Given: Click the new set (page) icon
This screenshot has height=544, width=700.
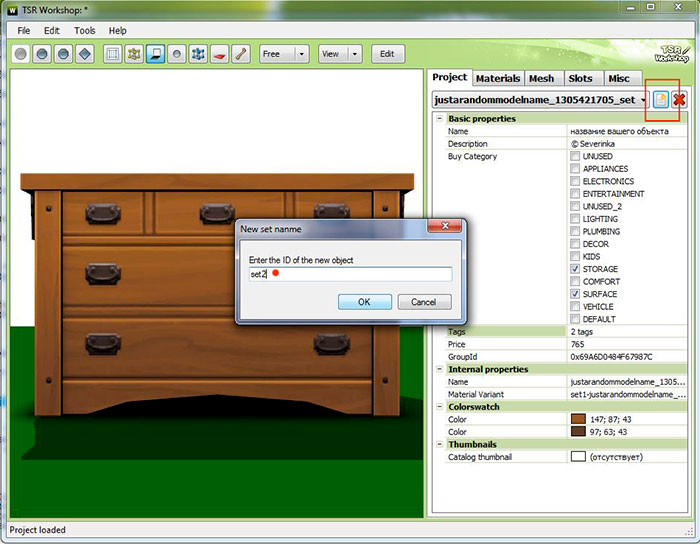Looking at the screenshot, I should click(x=661, y=99).
